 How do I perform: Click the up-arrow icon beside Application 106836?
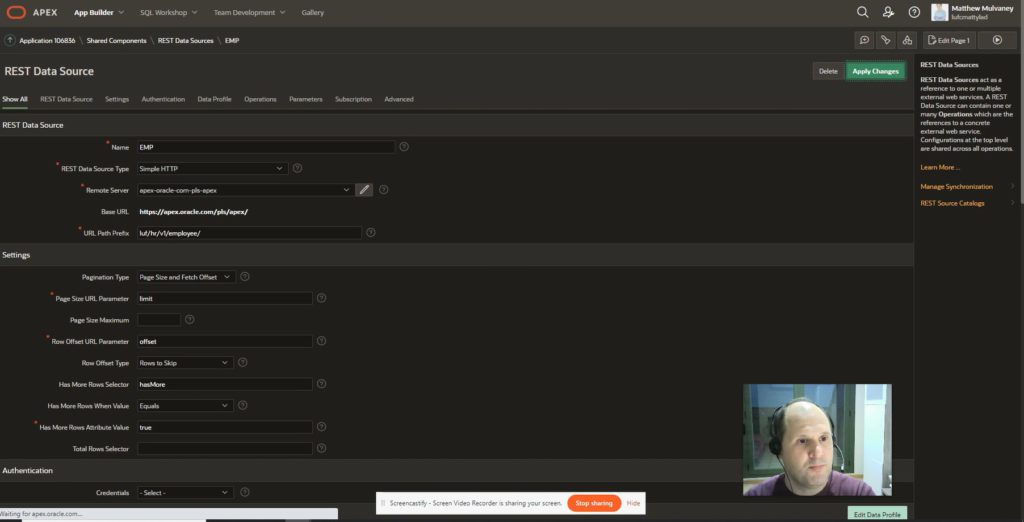click(x=10, y=41)
